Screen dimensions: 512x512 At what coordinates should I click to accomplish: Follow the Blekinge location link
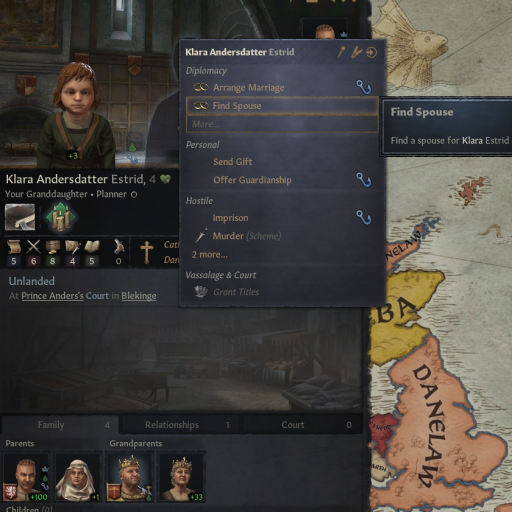click(x=139, y=296)
